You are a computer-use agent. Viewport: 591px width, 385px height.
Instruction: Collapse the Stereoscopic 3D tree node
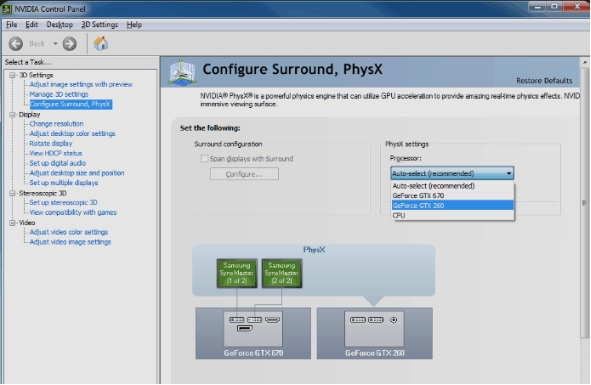pos(12,193)
